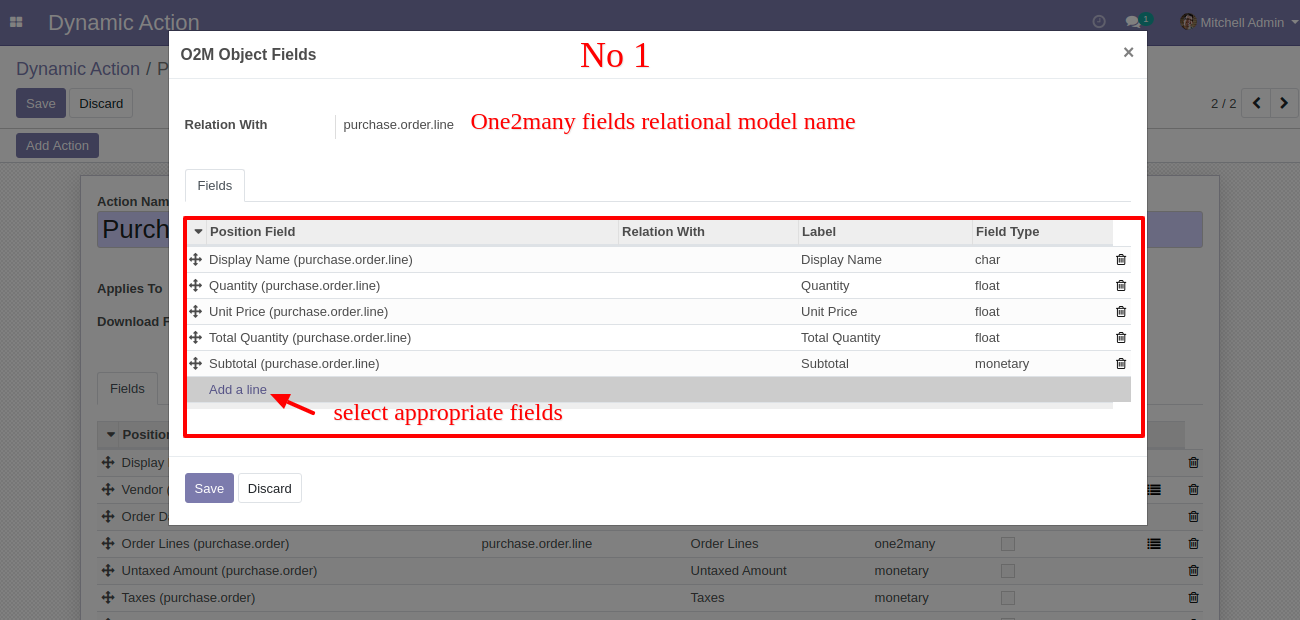Open the apps grid menu icon
Screen dimensions: 1300x620
click(16, 22)
